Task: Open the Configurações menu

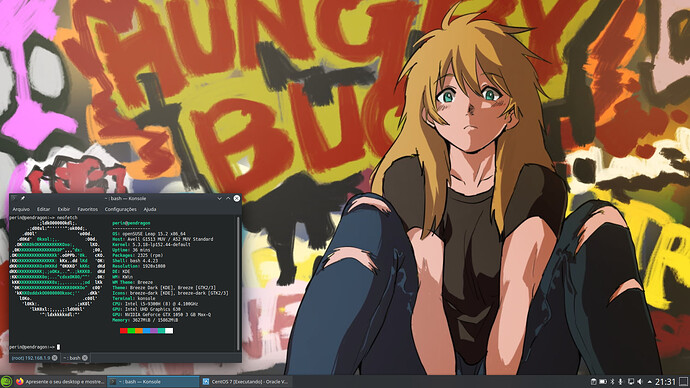Action: pos(121,209)
